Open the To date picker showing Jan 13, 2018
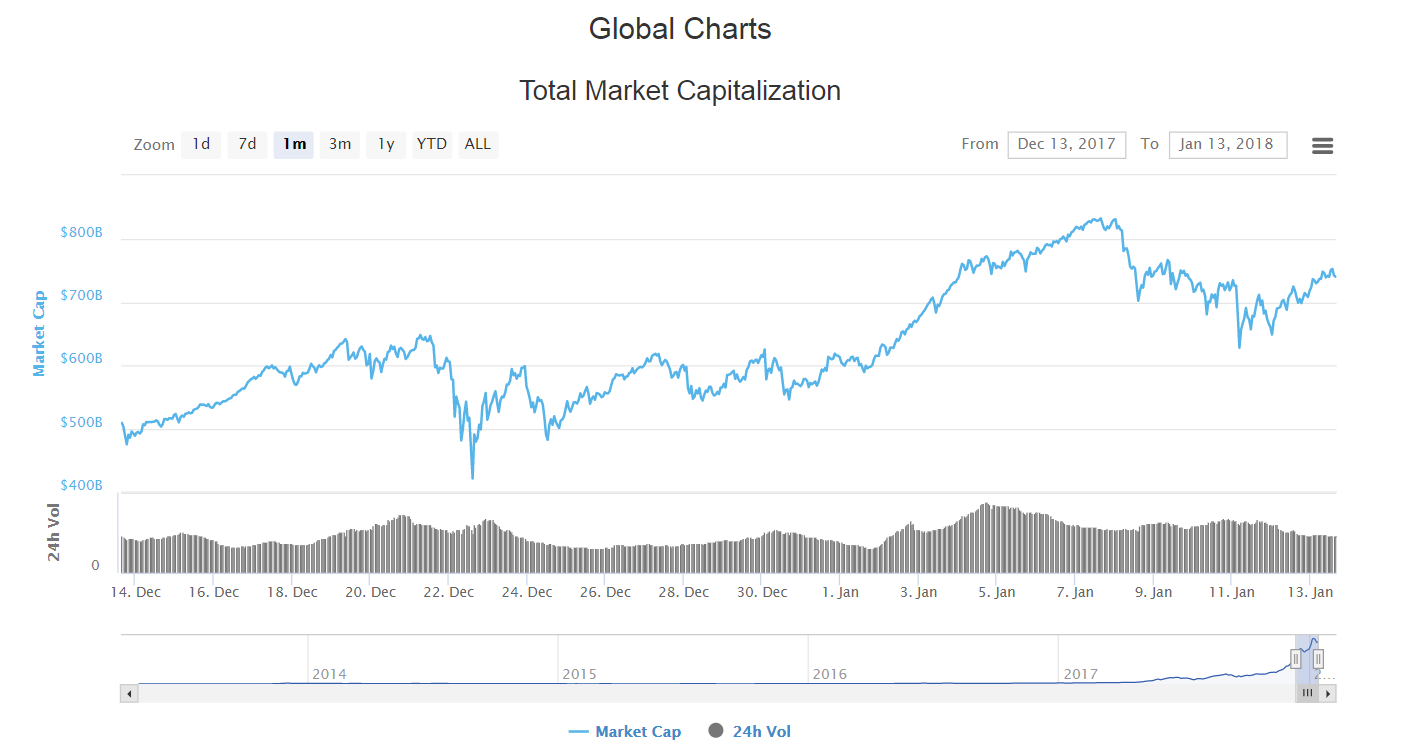This screenshot has width=1405, height=753. tap(1227, 144)
